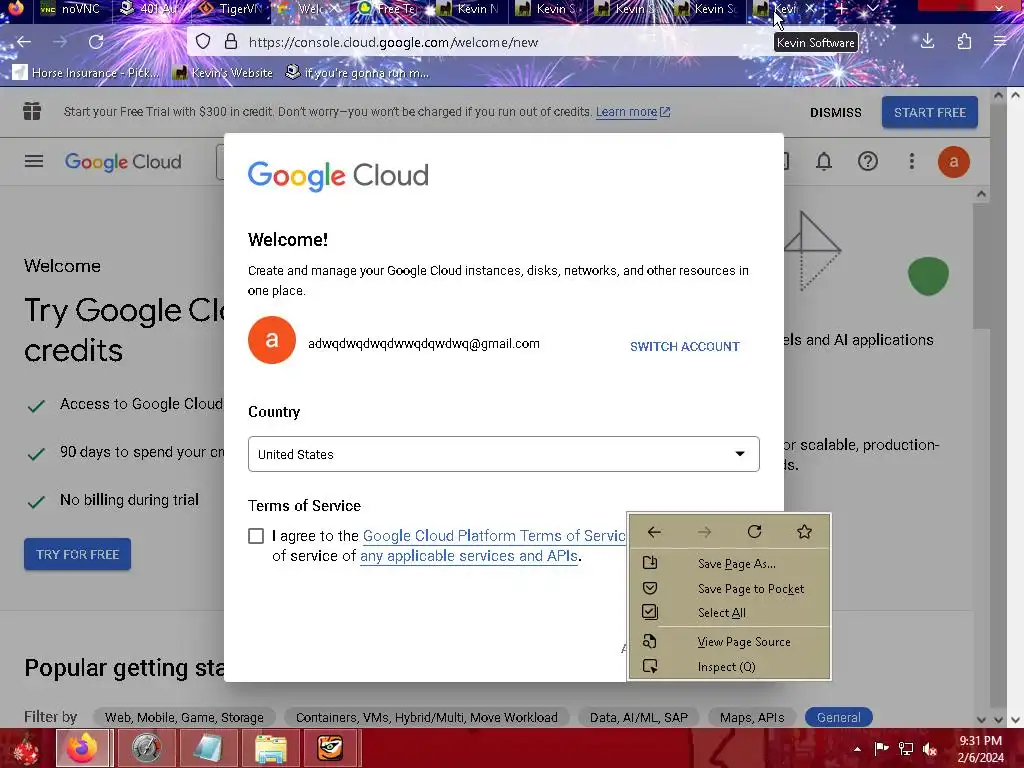Open Google Cloud Platform Terms of Service link
This screenshot has width=1024, height=768.
click(x=494, y=536)
